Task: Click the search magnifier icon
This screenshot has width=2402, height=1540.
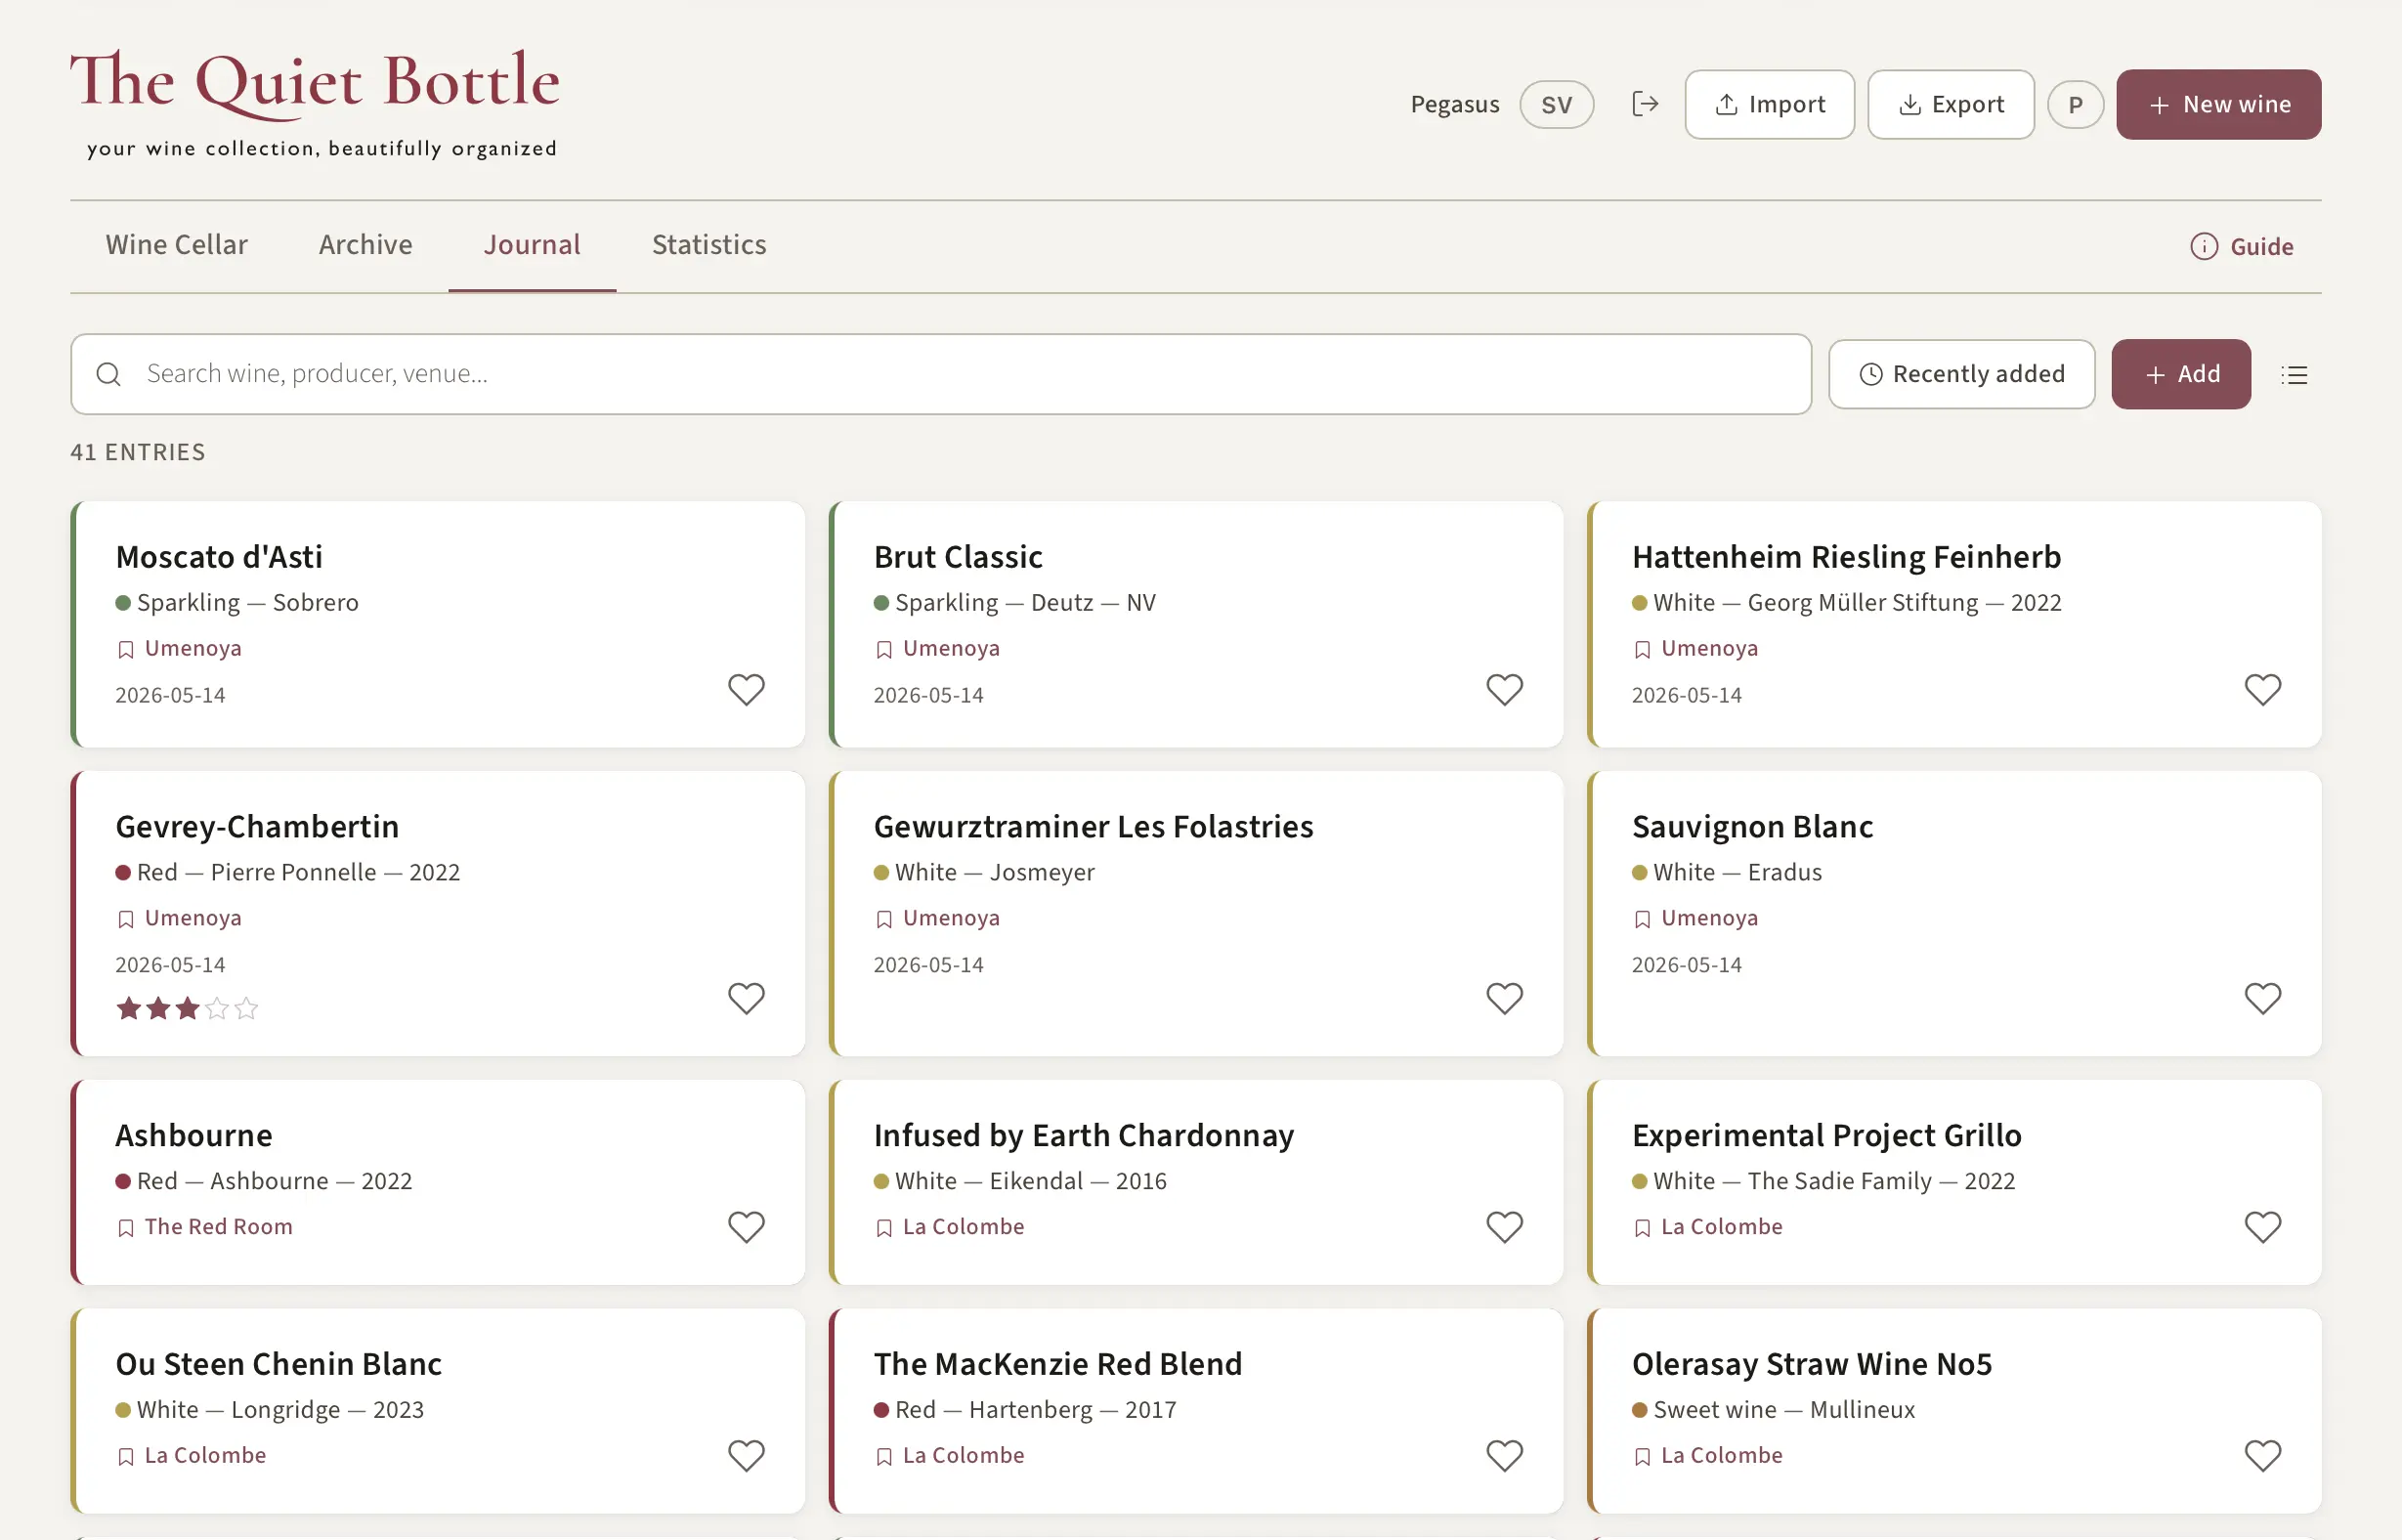Action: pos(108,374)
